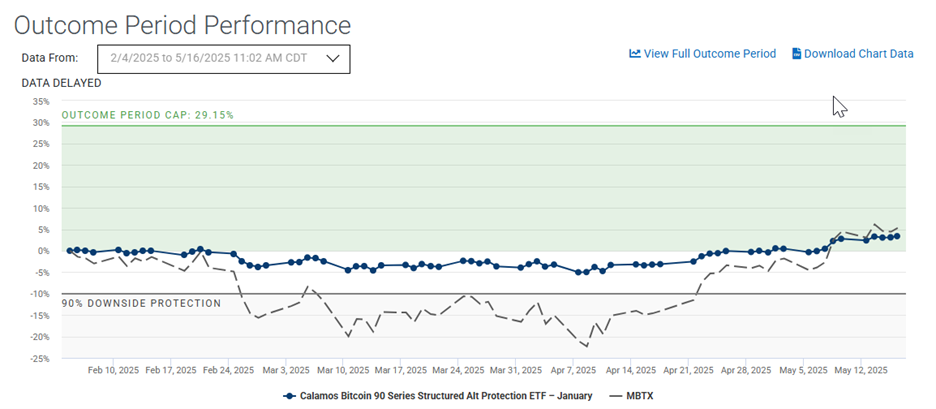Click the chart icon beside View Full Outcome Period

tap(635, 54)
